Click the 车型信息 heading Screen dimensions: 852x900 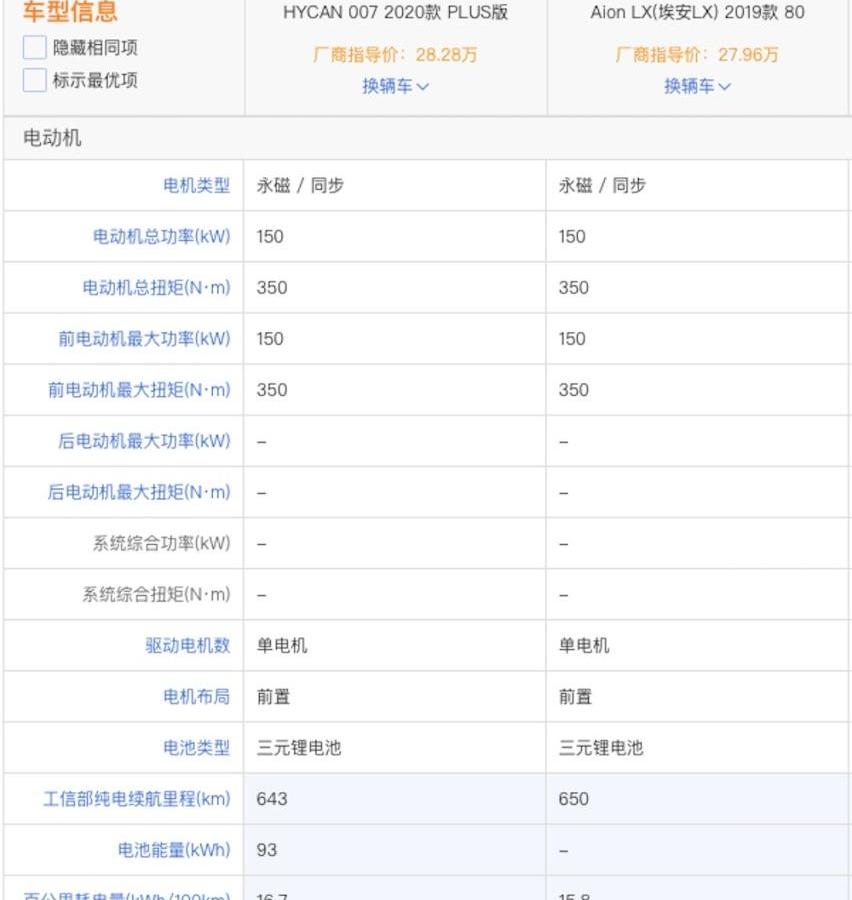pos(70,11)
